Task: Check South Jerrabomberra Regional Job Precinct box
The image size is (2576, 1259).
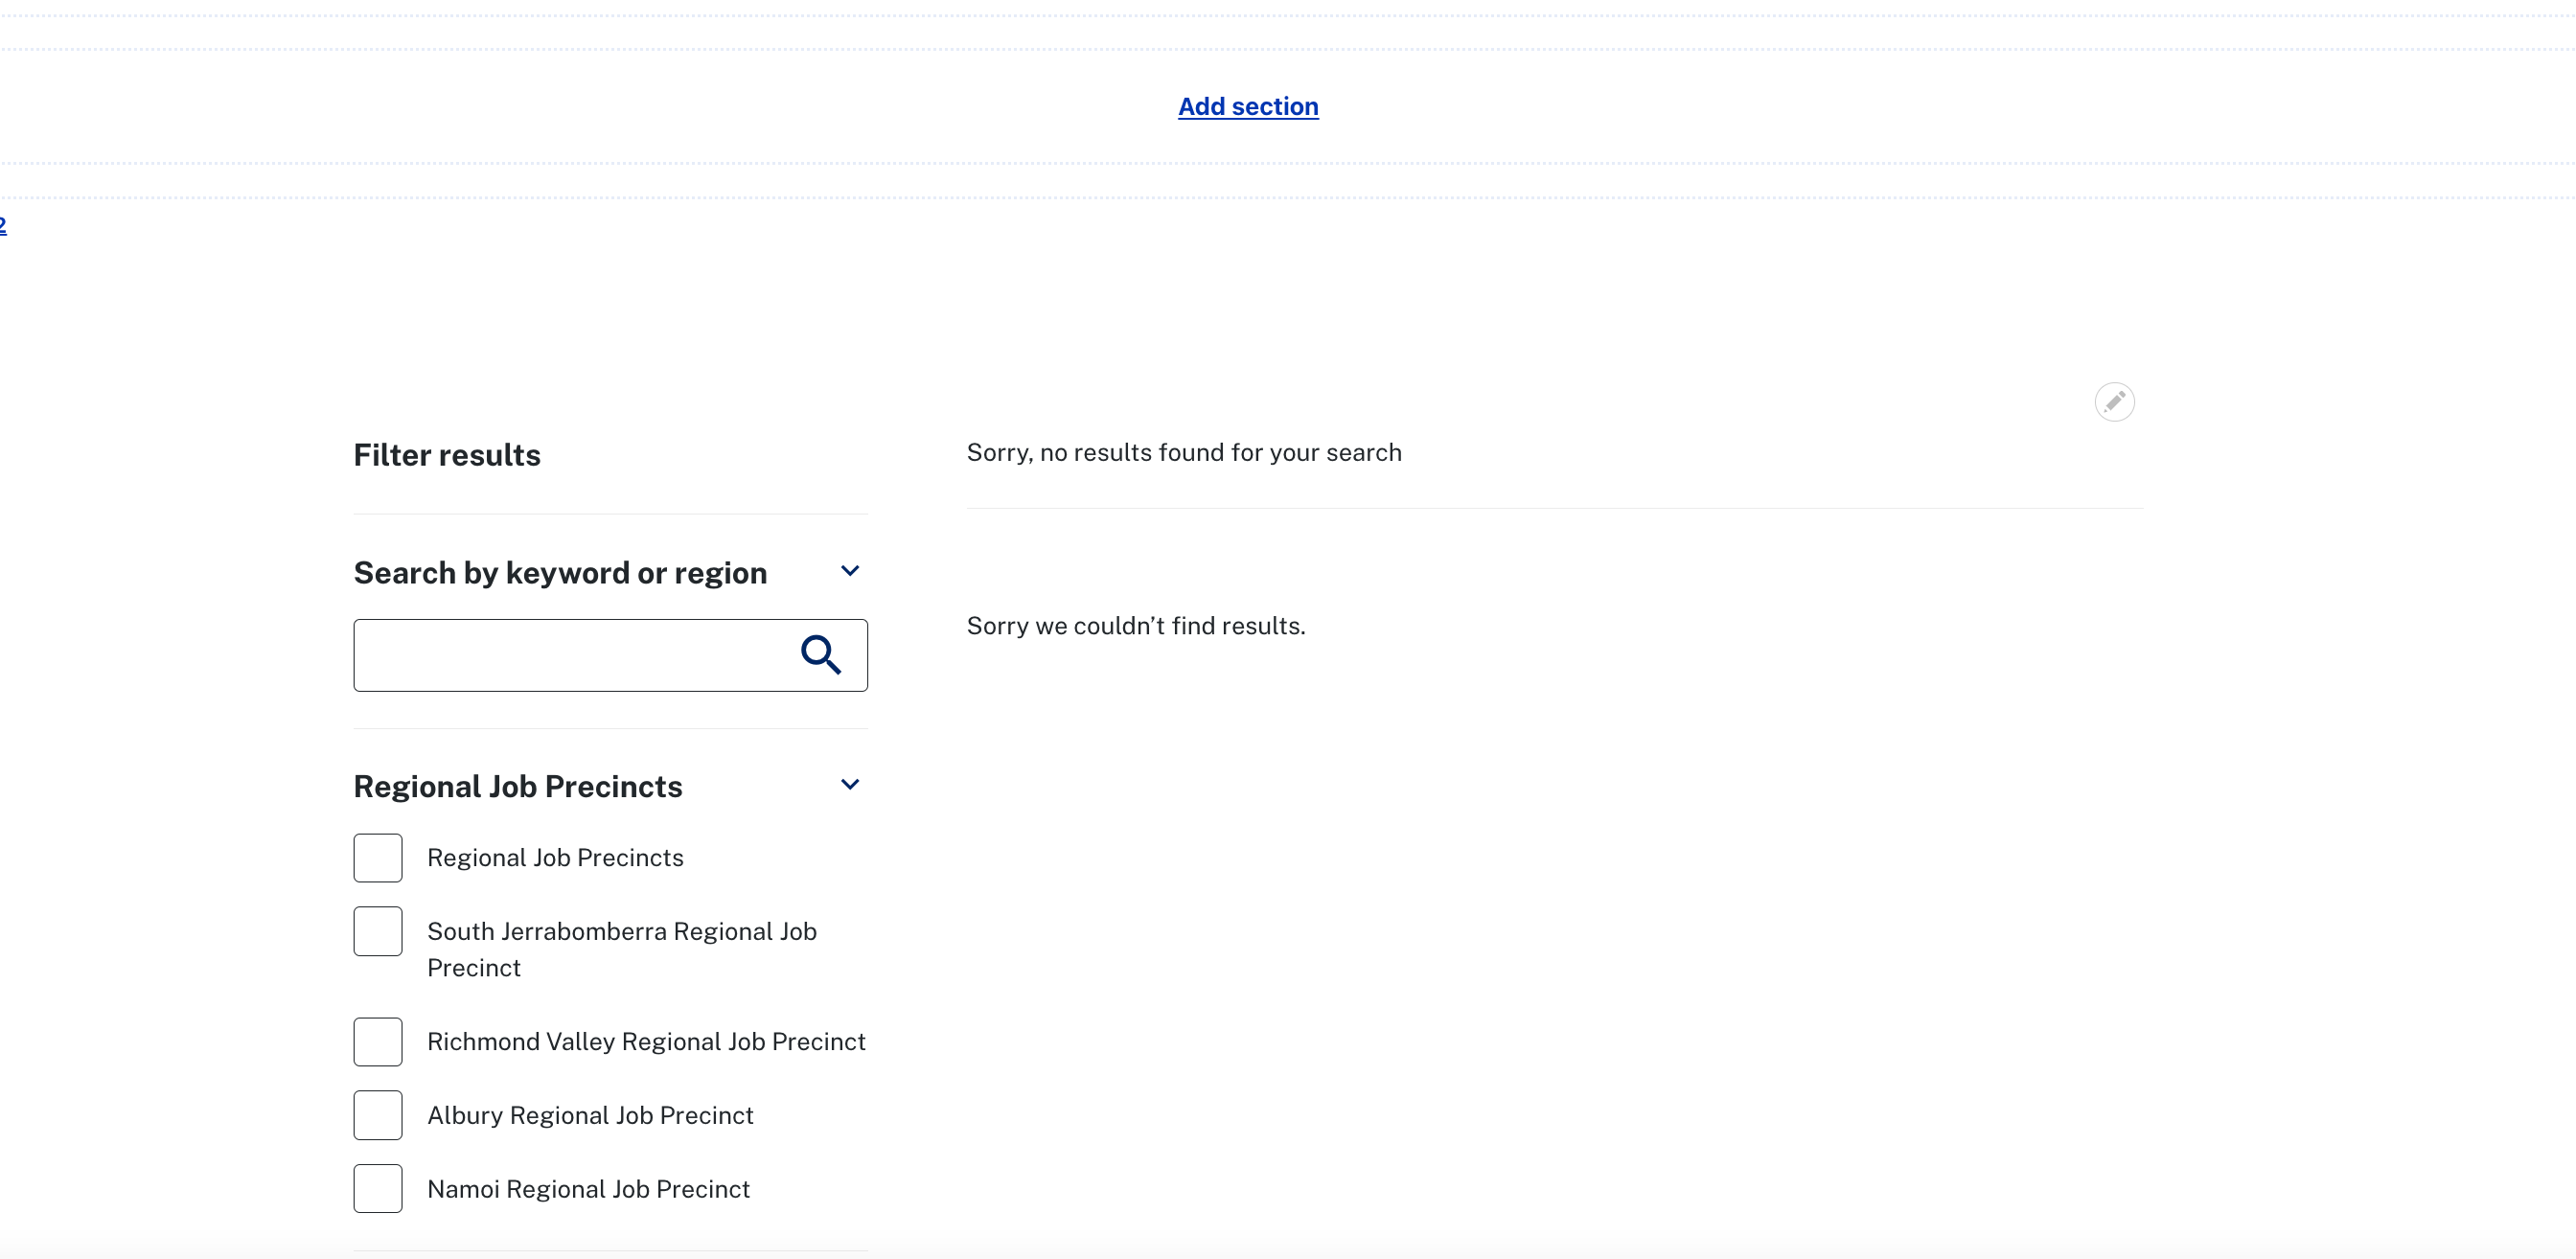Action: [378, 931]
